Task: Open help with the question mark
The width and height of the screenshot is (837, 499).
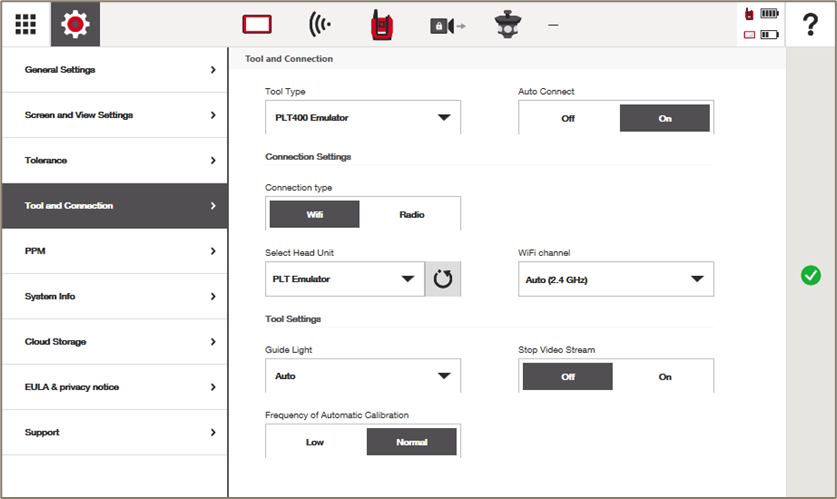Action: point(810,25)
